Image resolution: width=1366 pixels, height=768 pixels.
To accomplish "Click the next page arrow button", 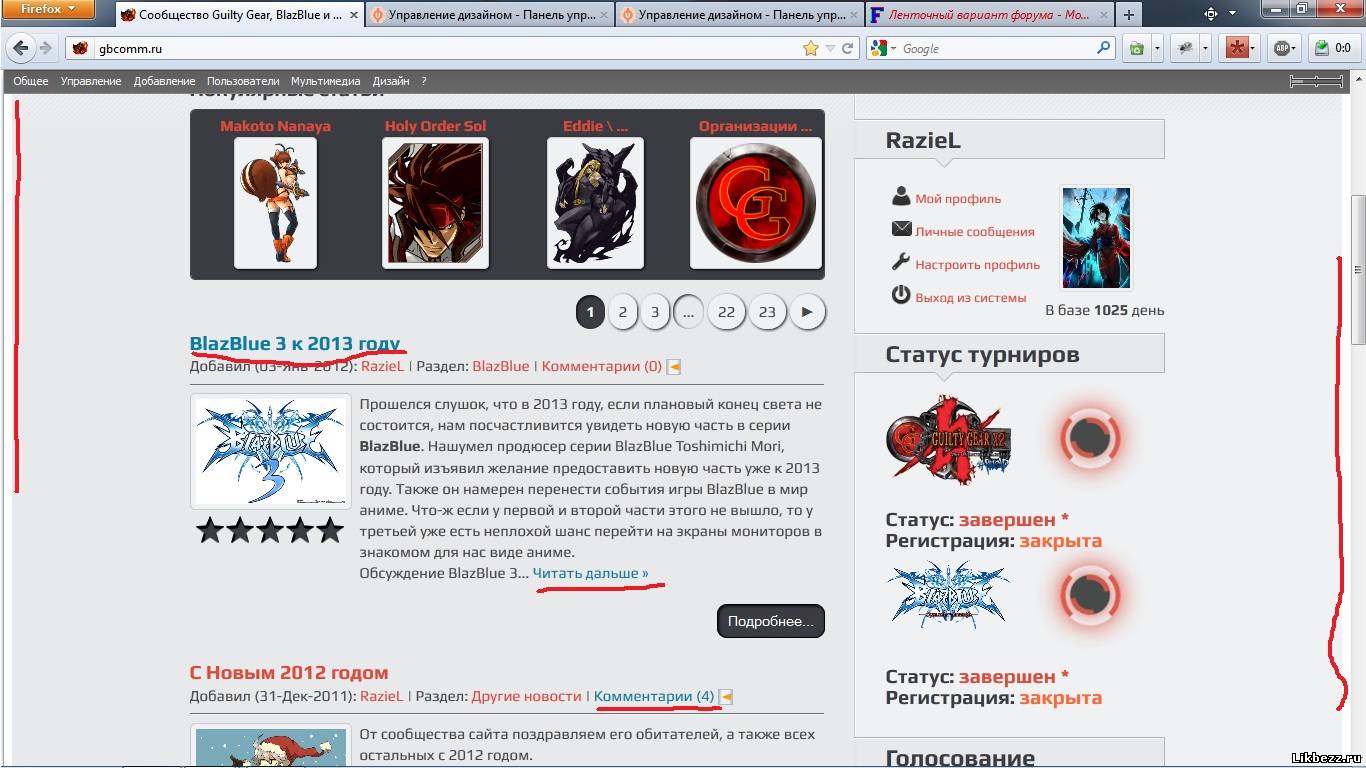I will click(807, 312).
